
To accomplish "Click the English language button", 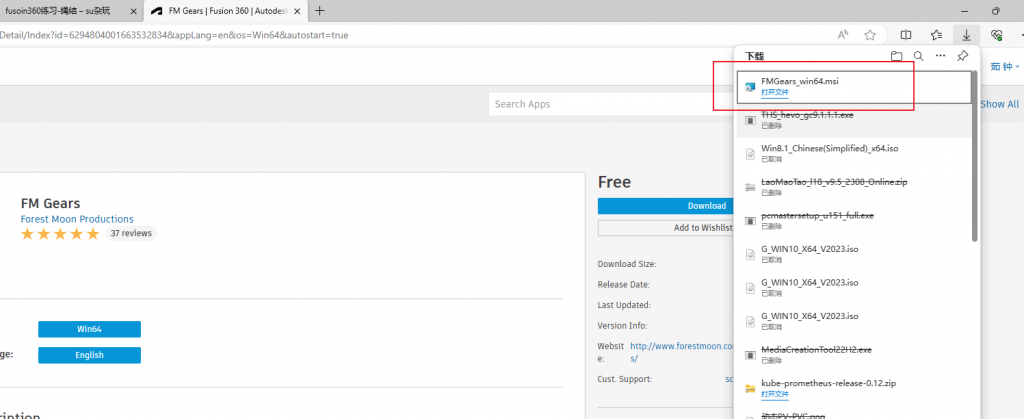I will click(x=89, y=355).
